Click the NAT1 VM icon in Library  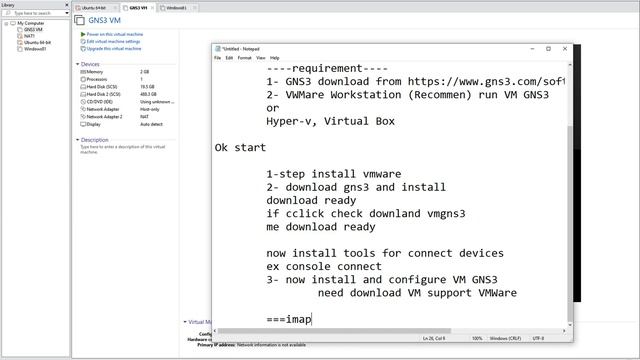click(20, 36)
